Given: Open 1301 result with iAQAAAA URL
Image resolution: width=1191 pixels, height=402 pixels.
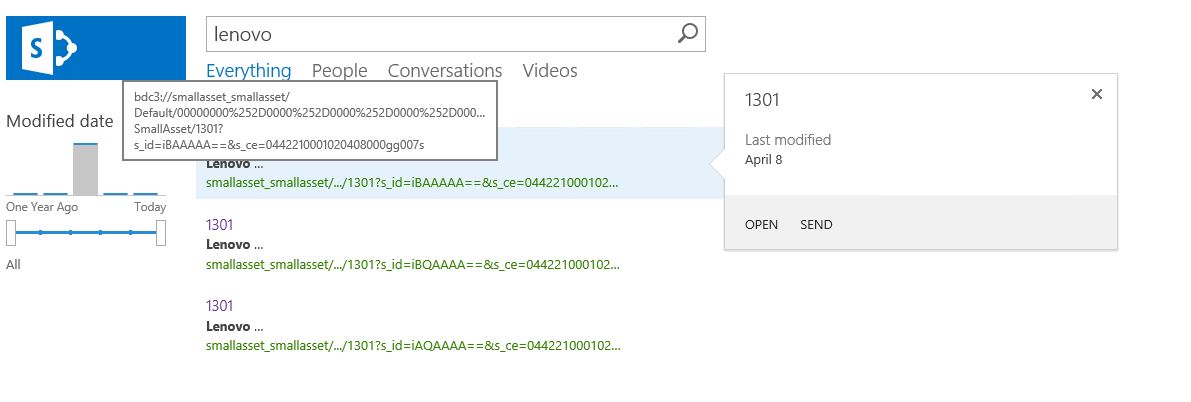Looking at the screenshot, I should (x=220, y=305).
